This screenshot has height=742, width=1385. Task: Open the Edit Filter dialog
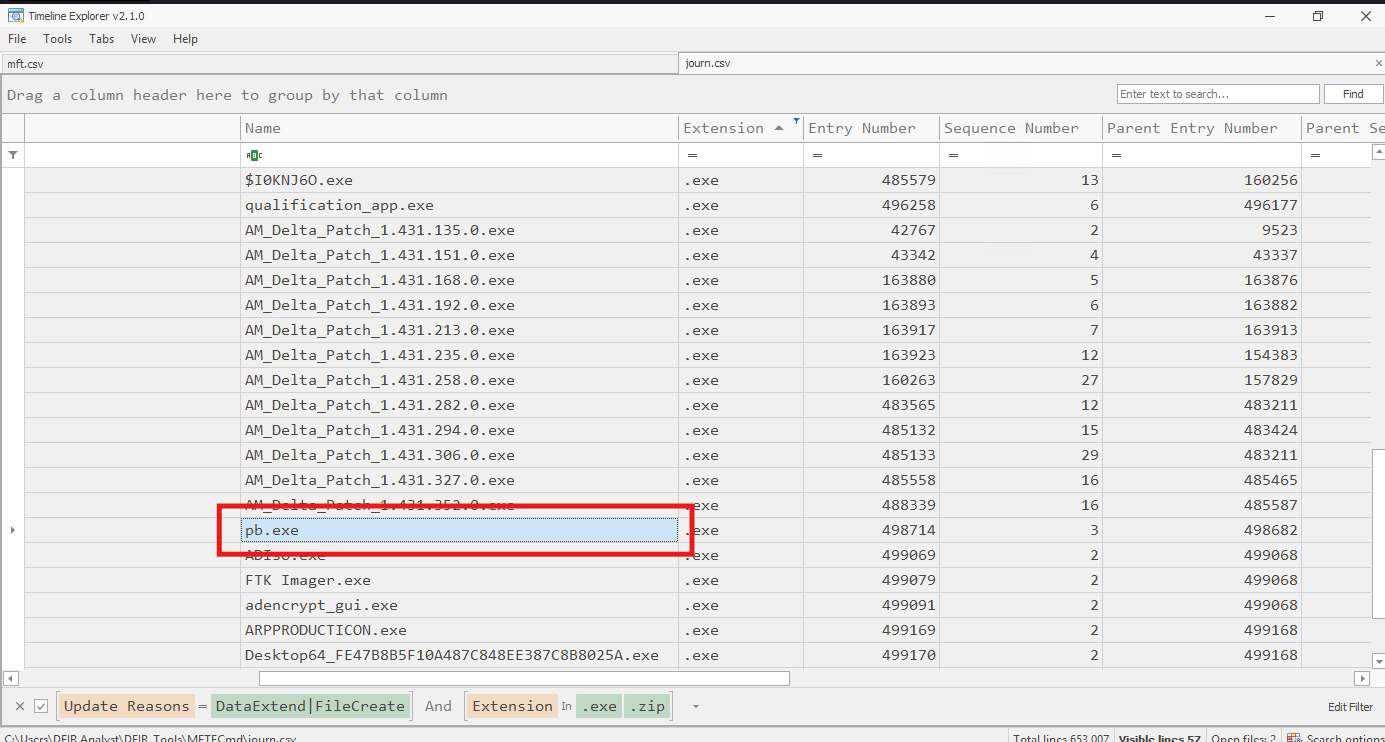pos(1350,707)
